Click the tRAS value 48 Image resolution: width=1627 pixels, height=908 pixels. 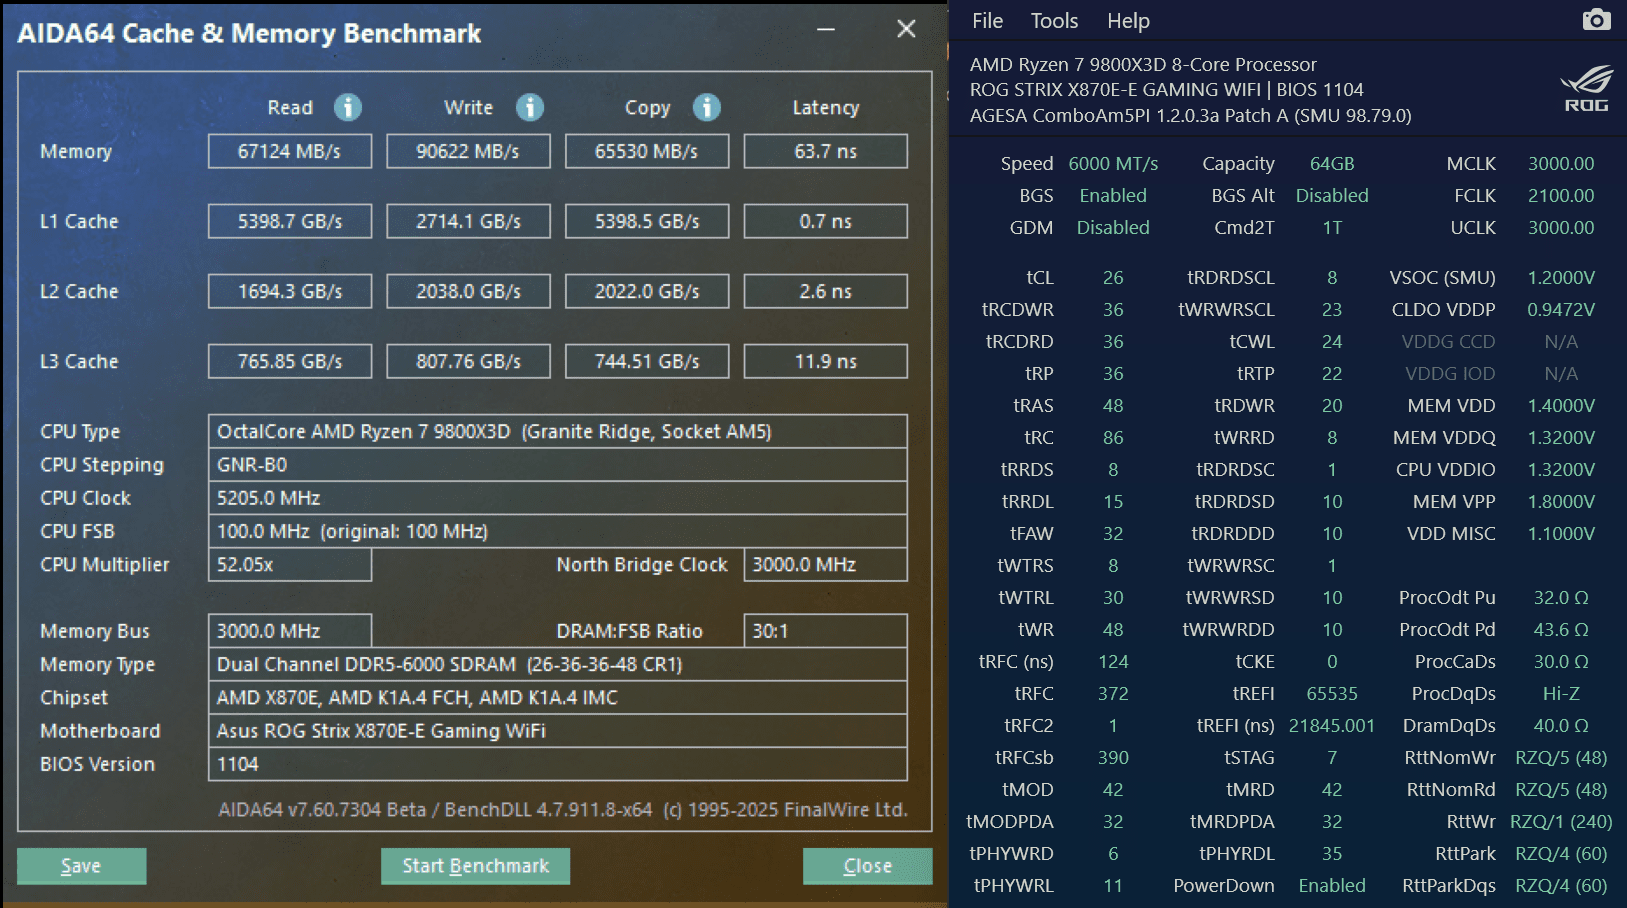click(x=1113, y=406)
